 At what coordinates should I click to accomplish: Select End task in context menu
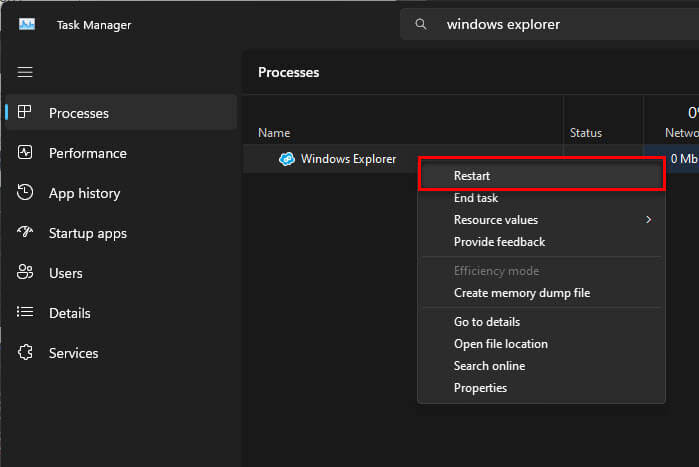542,198
